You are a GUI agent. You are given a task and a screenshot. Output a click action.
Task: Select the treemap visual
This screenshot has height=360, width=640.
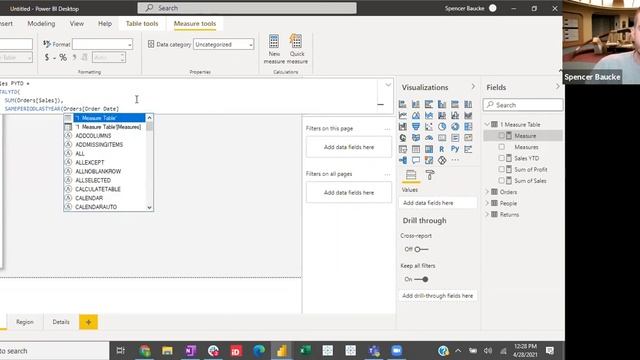pyautogui.click(x=468, y=127)
